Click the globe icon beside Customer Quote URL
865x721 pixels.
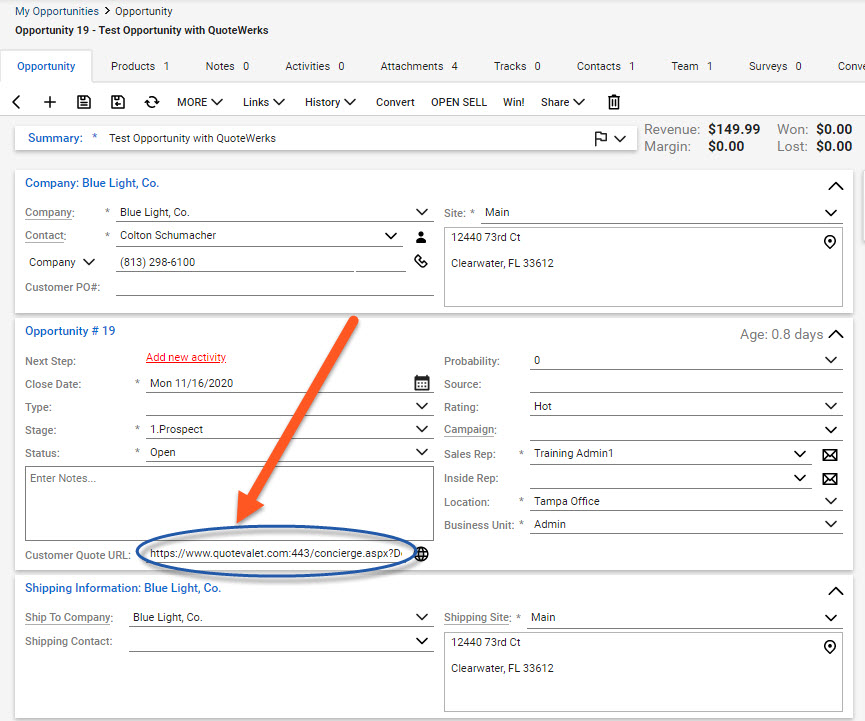[x=422, y=553]
